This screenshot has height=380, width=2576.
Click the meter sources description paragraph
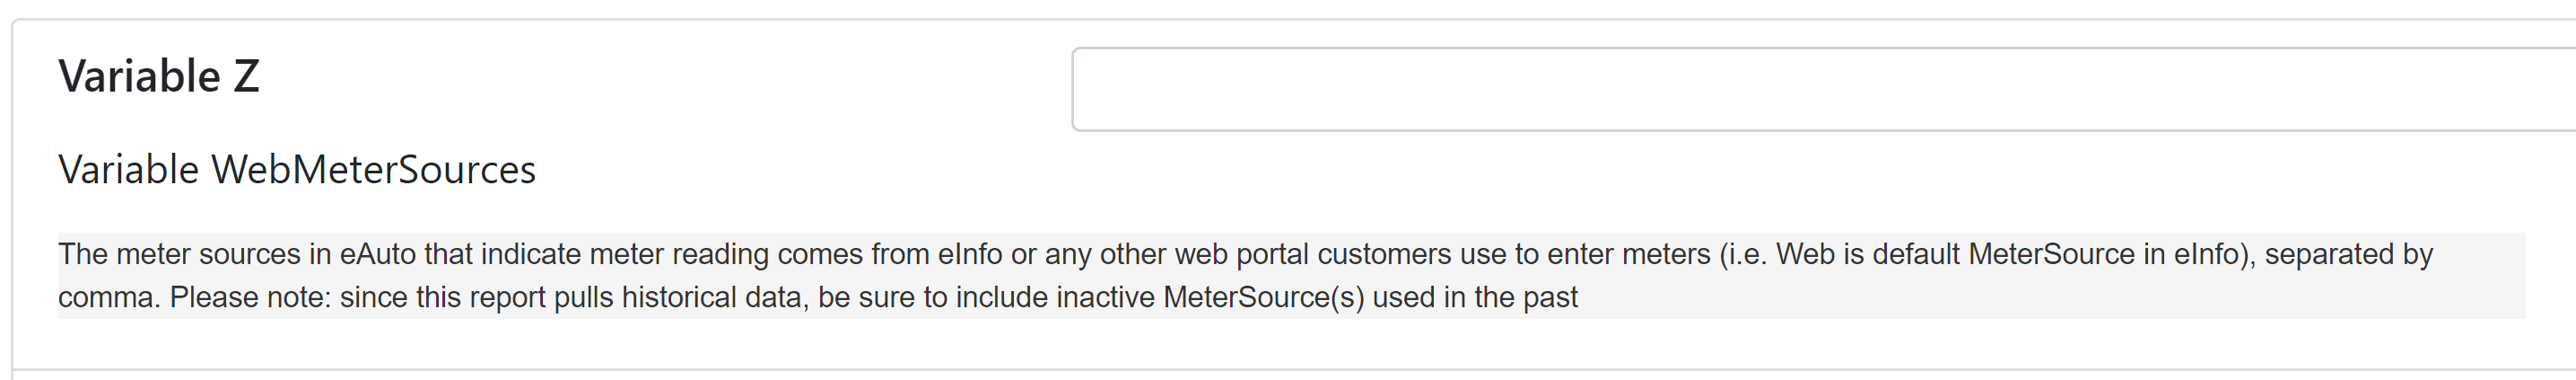[x=1291, y=276]
